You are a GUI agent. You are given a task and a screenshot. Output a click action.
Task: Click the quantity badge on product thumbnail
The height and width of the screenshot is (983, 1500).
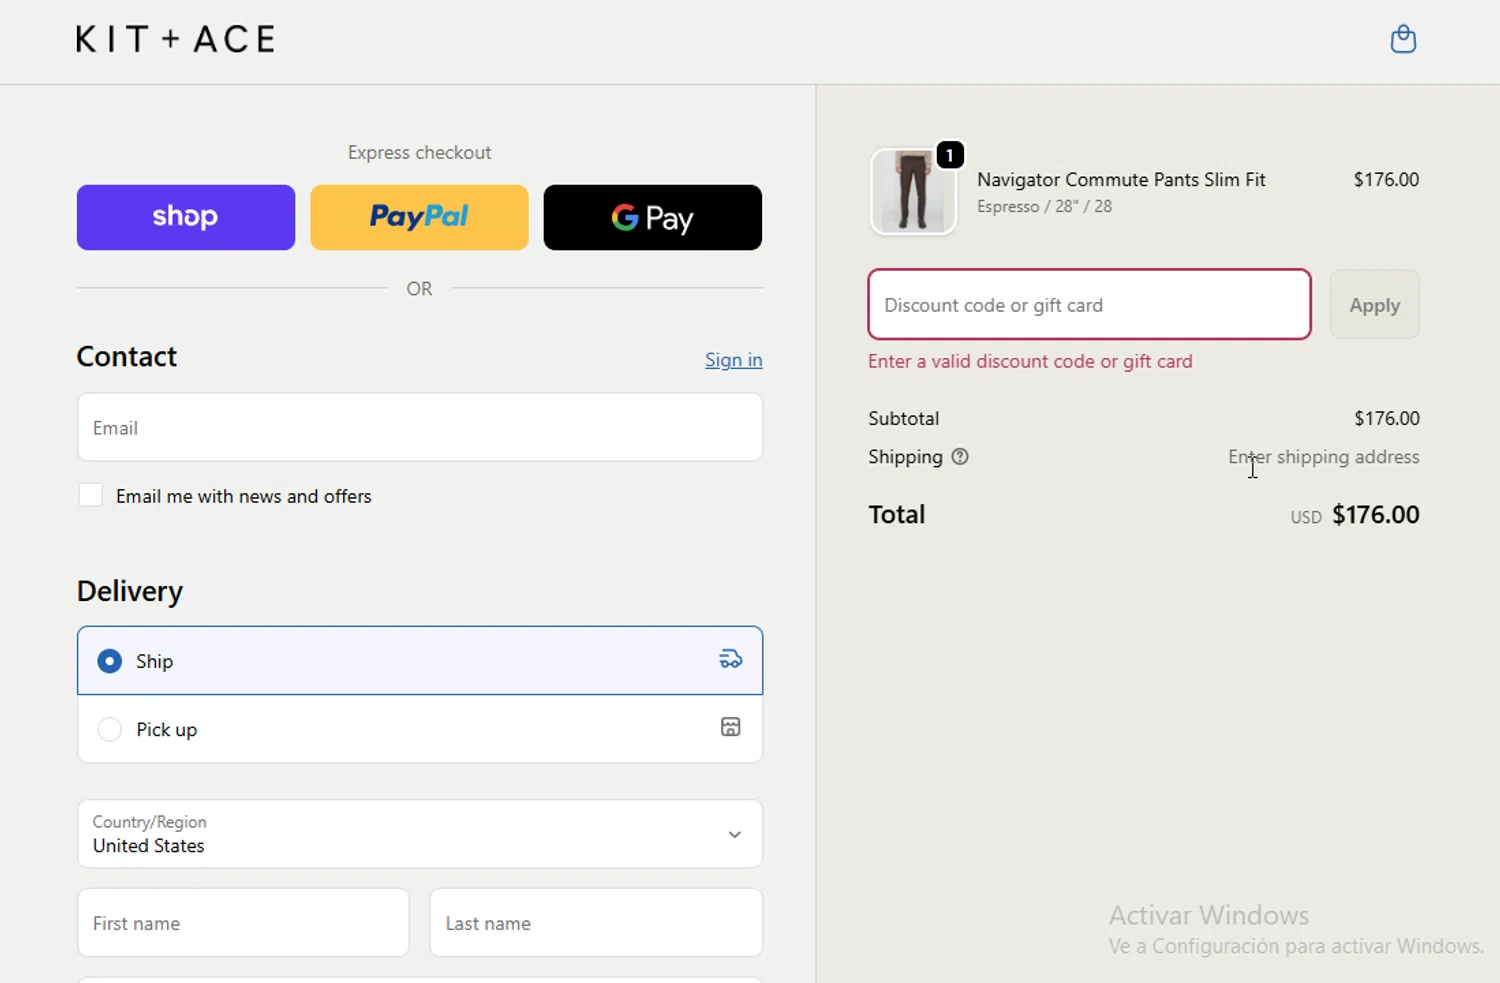(x=949, y=155)
